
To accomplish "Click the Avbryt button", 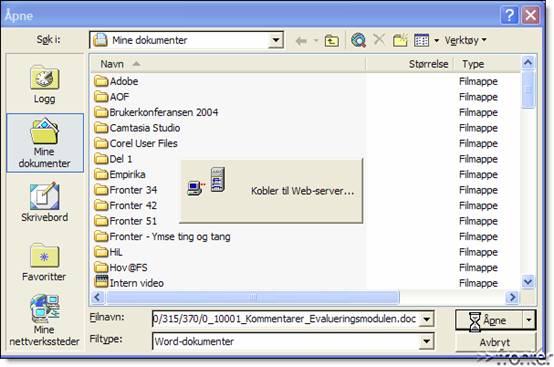I will (495, 342).
